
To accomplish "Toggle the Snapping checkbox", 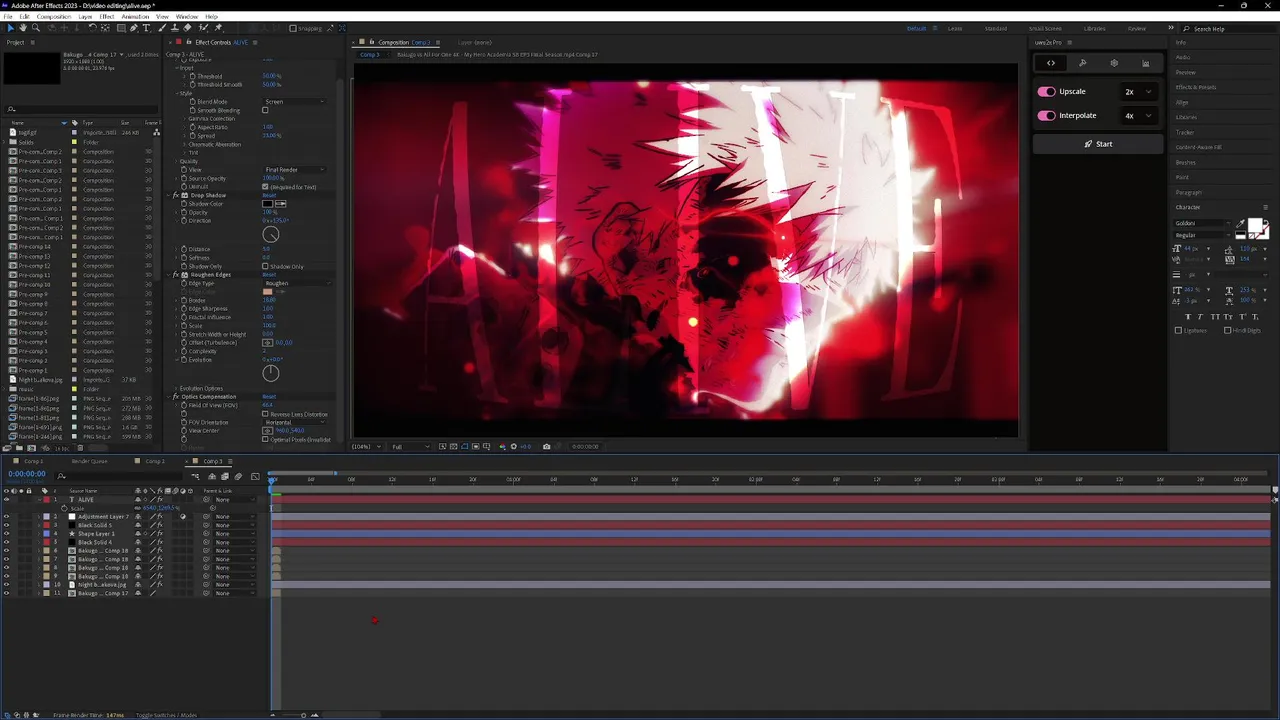I will [293, 28].
